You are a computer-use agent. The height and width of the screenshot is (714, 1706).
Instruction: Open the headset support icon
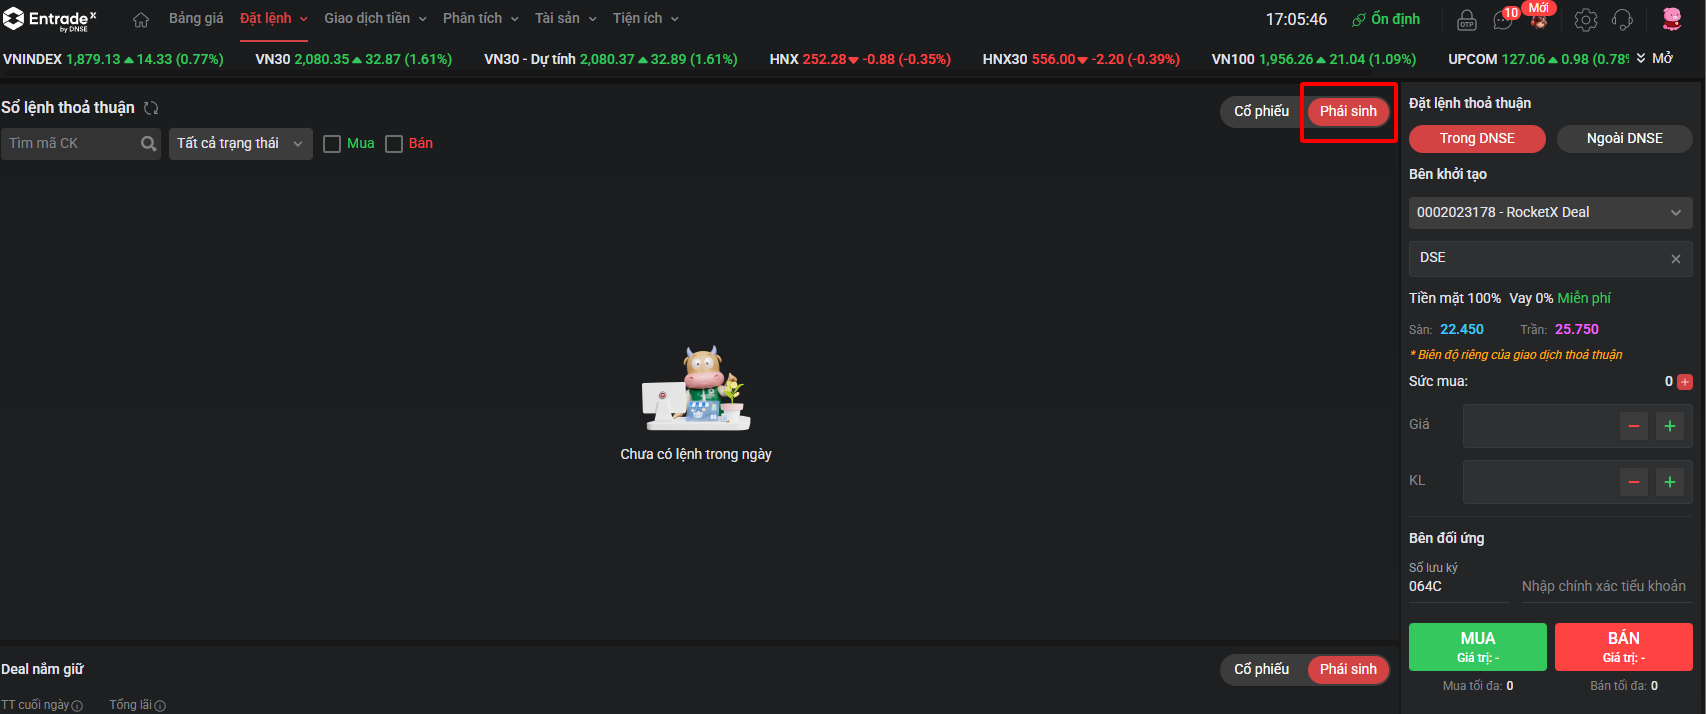(x=1623, y=20)
